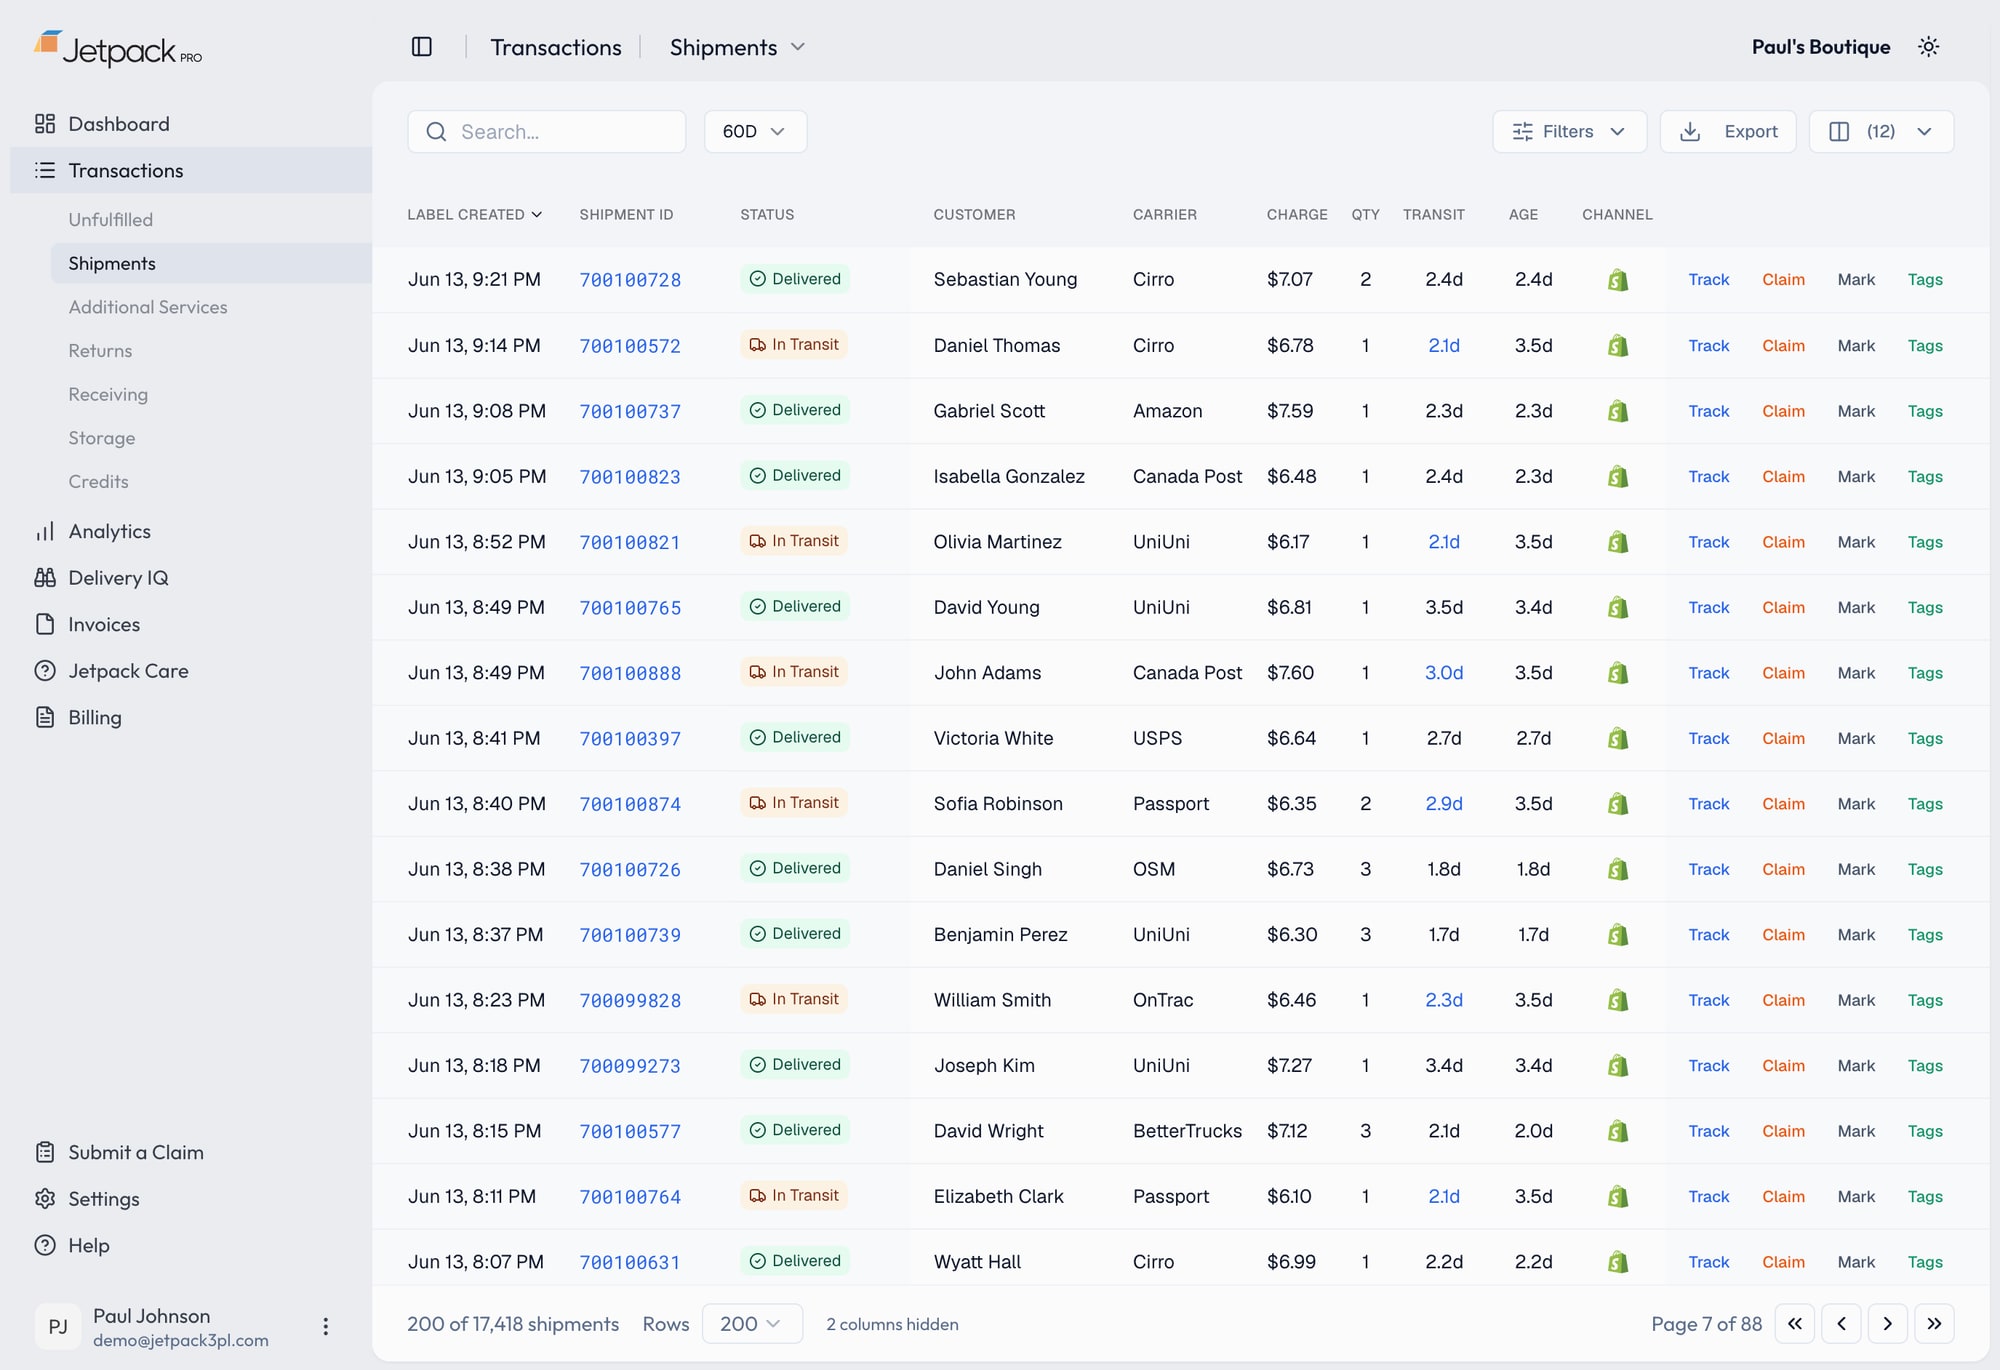The height and width of the screenshot is (1370, 2000).
Task: Open Credits section
Action: (x=98, y=481)
